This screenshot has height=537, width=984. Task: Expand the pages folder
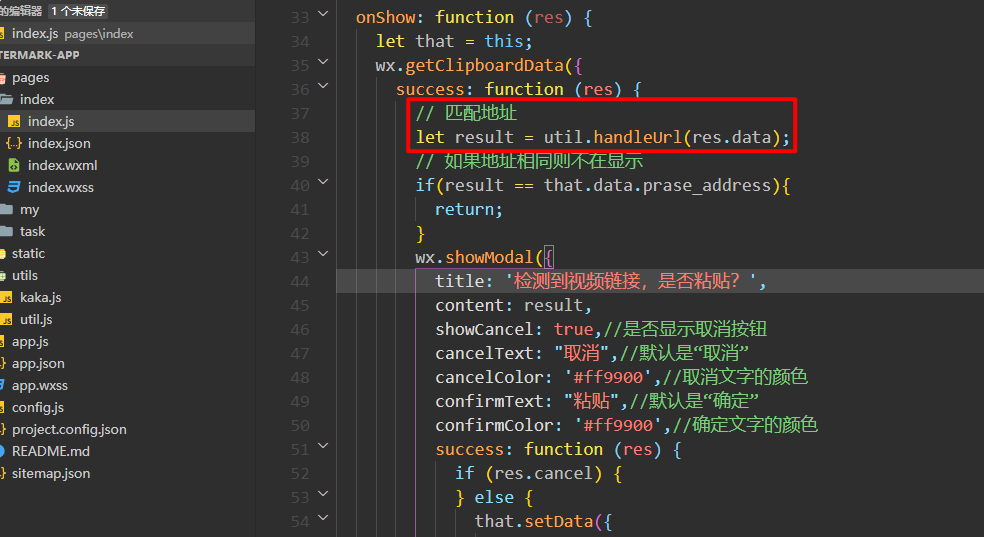30,77
